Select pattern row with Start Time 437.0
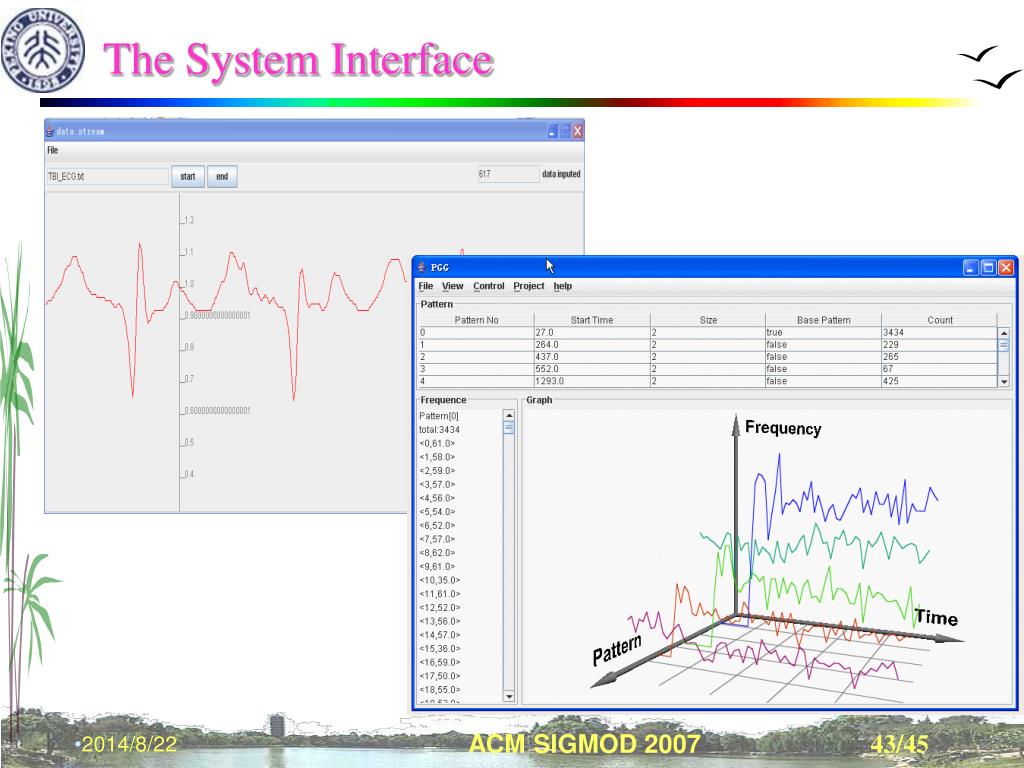1024x768 pixels. pos(708,357)
